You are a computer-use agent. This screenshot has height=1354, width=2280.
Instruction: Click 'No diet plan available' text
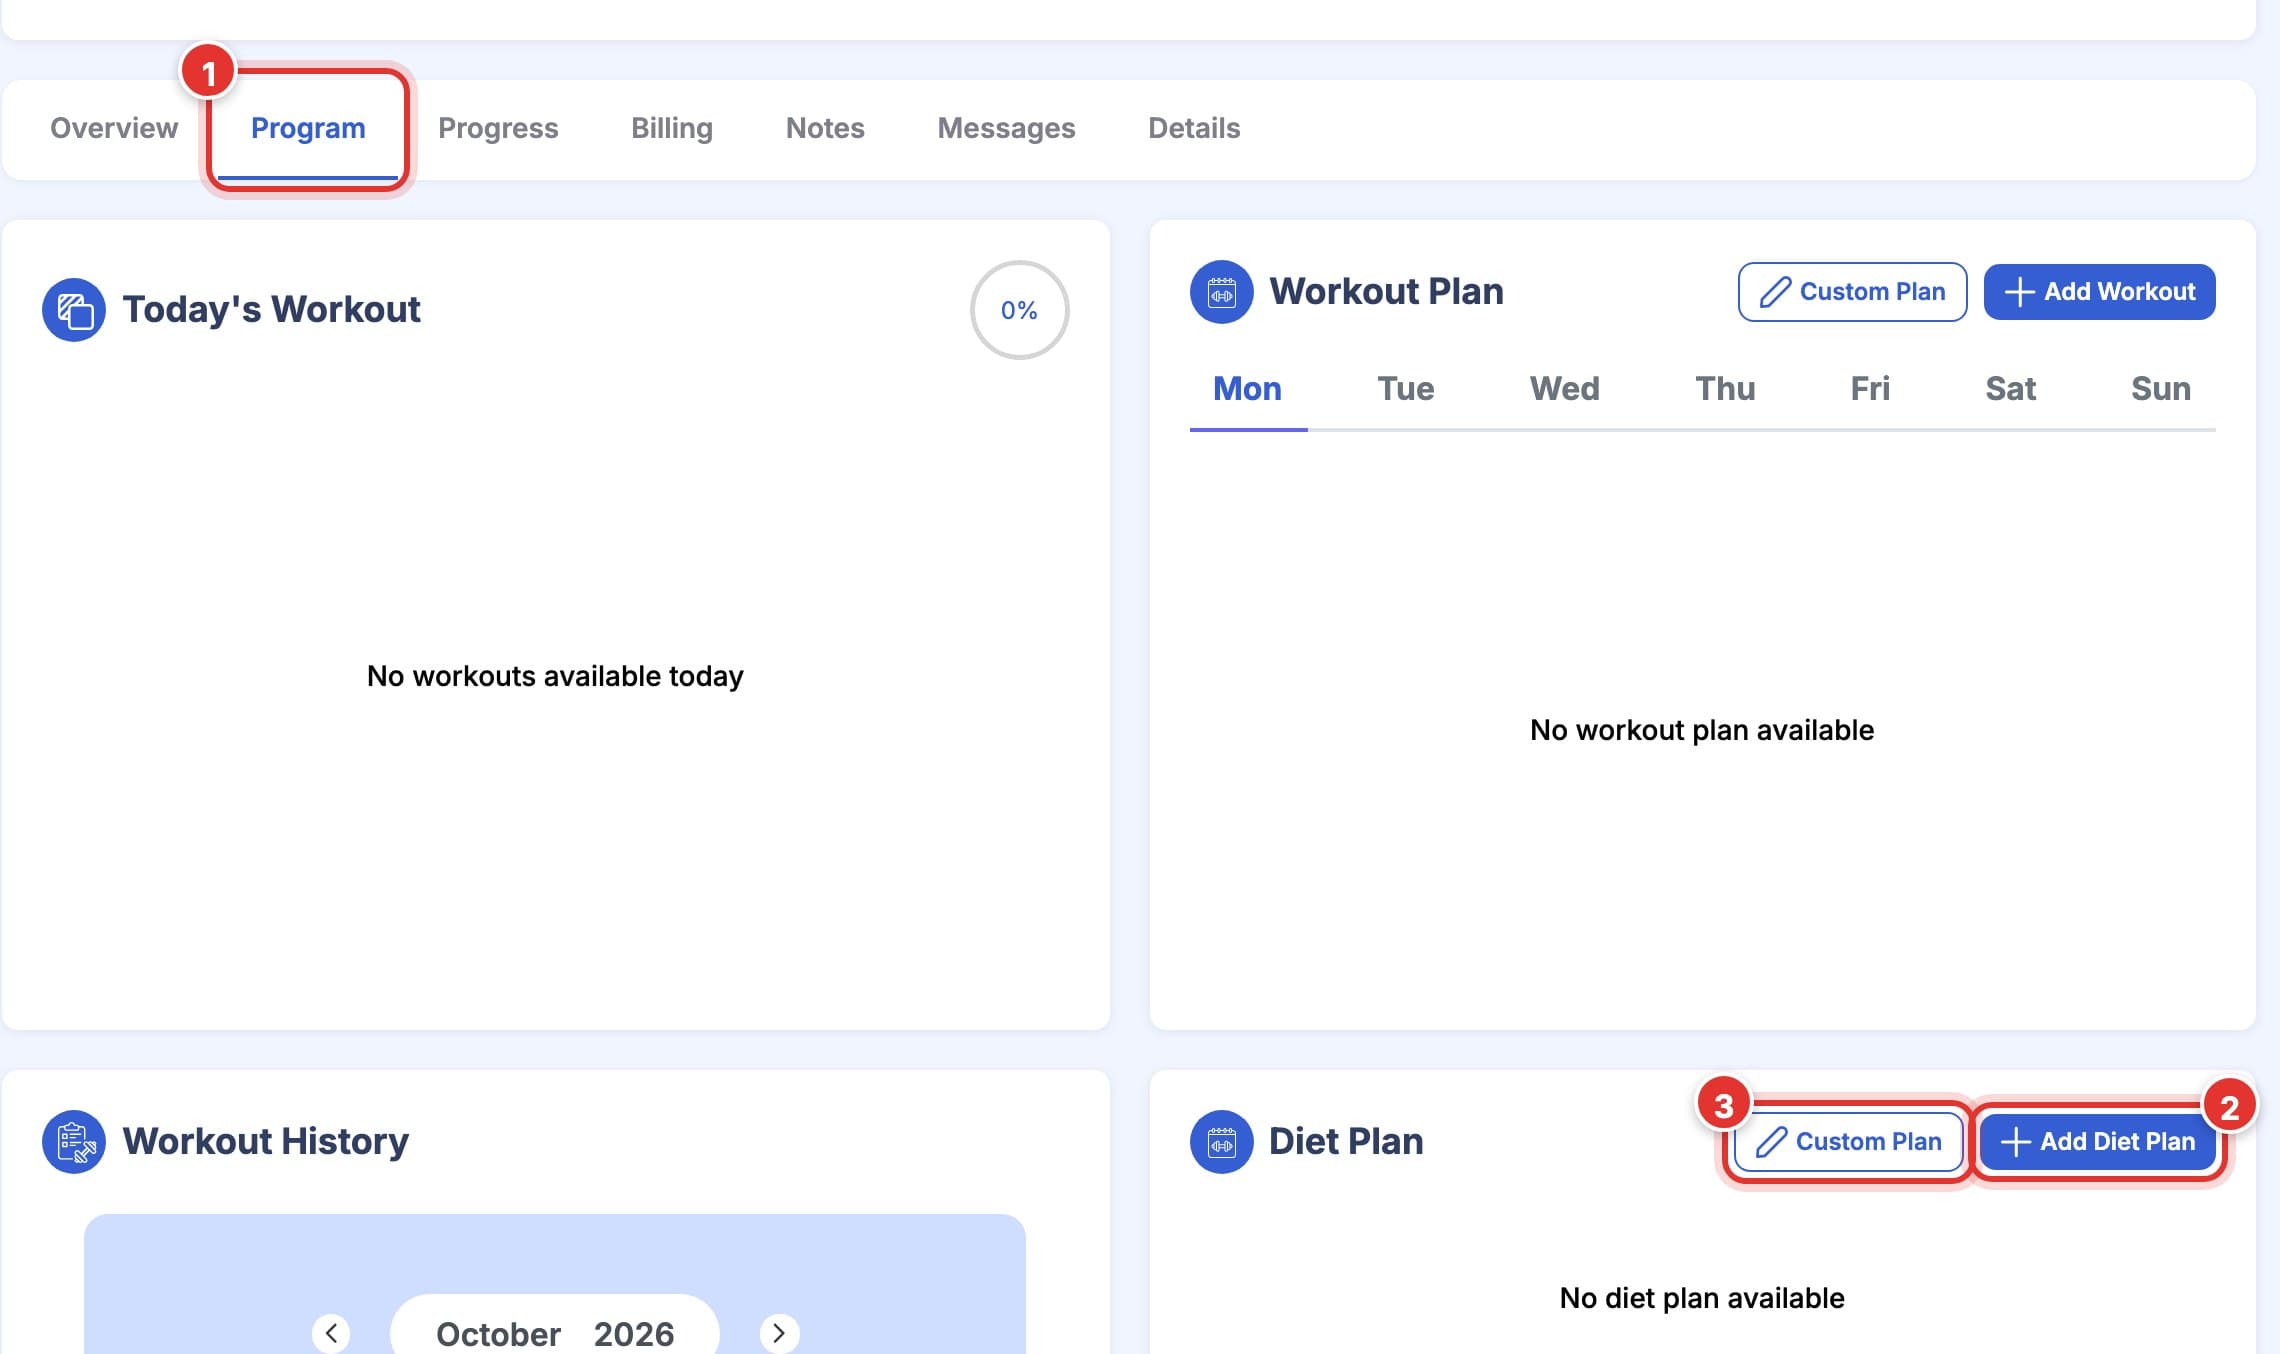[1702, 1298]
